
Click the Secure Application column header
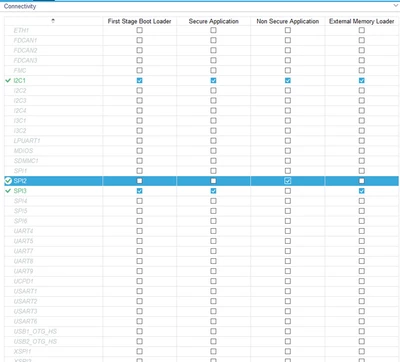213,21
